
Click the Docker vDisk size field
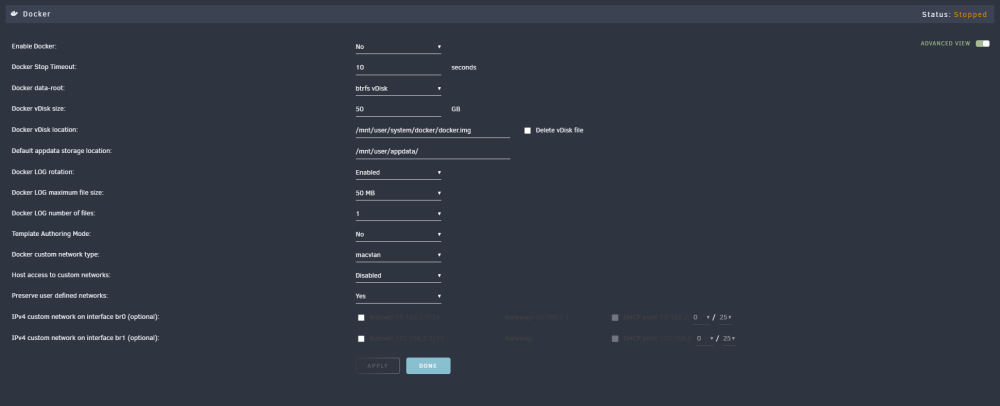click(399, 109)
